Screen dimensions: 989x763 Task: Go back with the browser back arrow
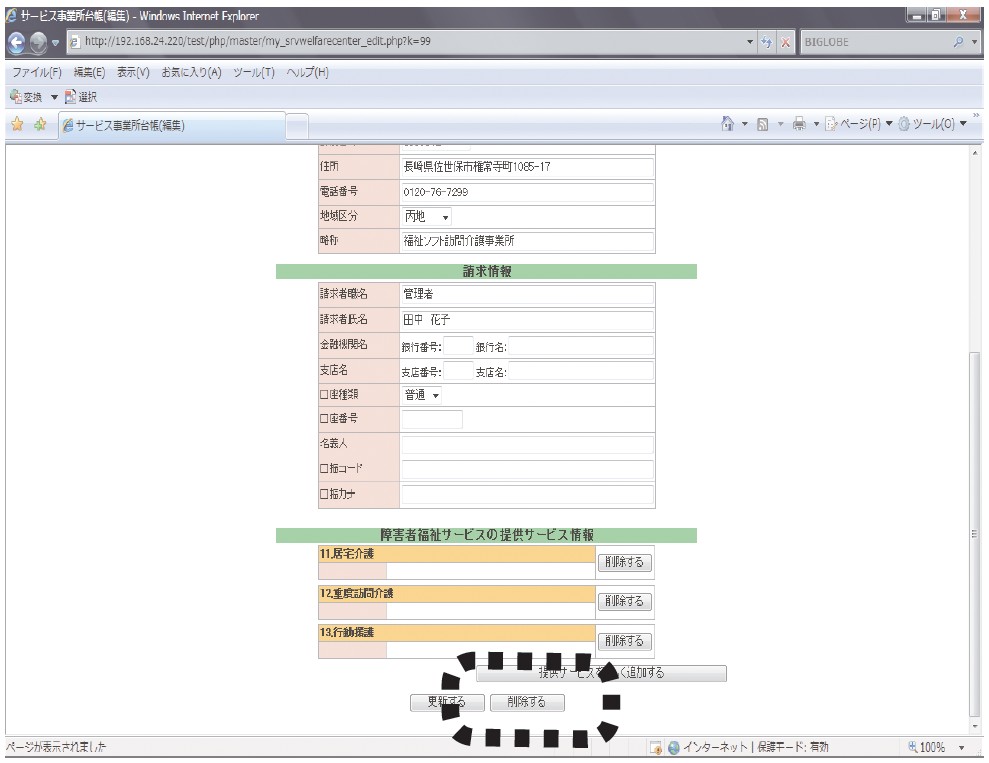(16, 42)
